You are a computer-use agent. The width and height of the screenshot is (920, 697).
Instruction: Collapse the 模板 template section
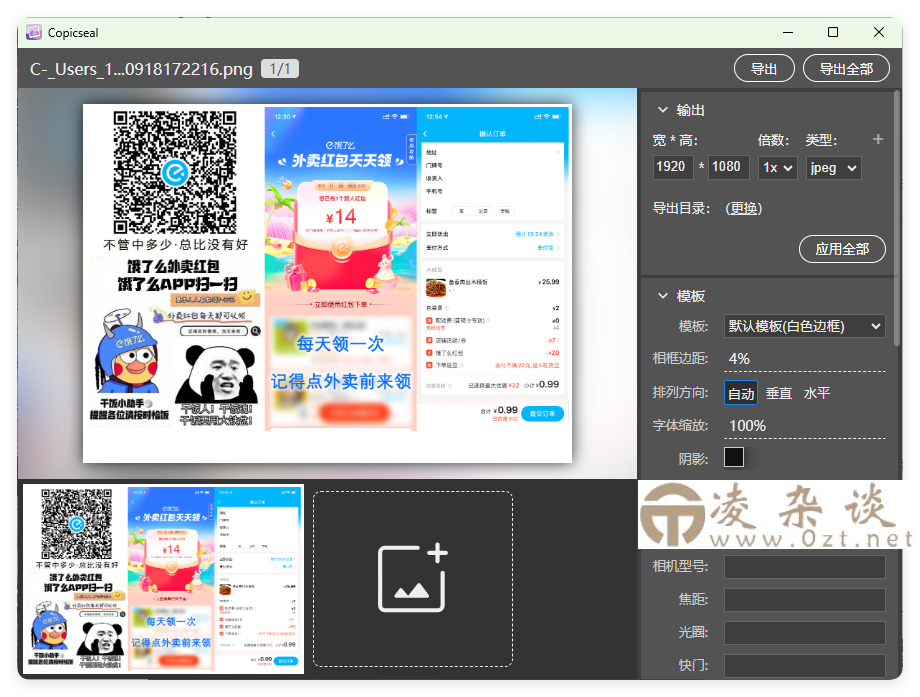pos(663,296)
